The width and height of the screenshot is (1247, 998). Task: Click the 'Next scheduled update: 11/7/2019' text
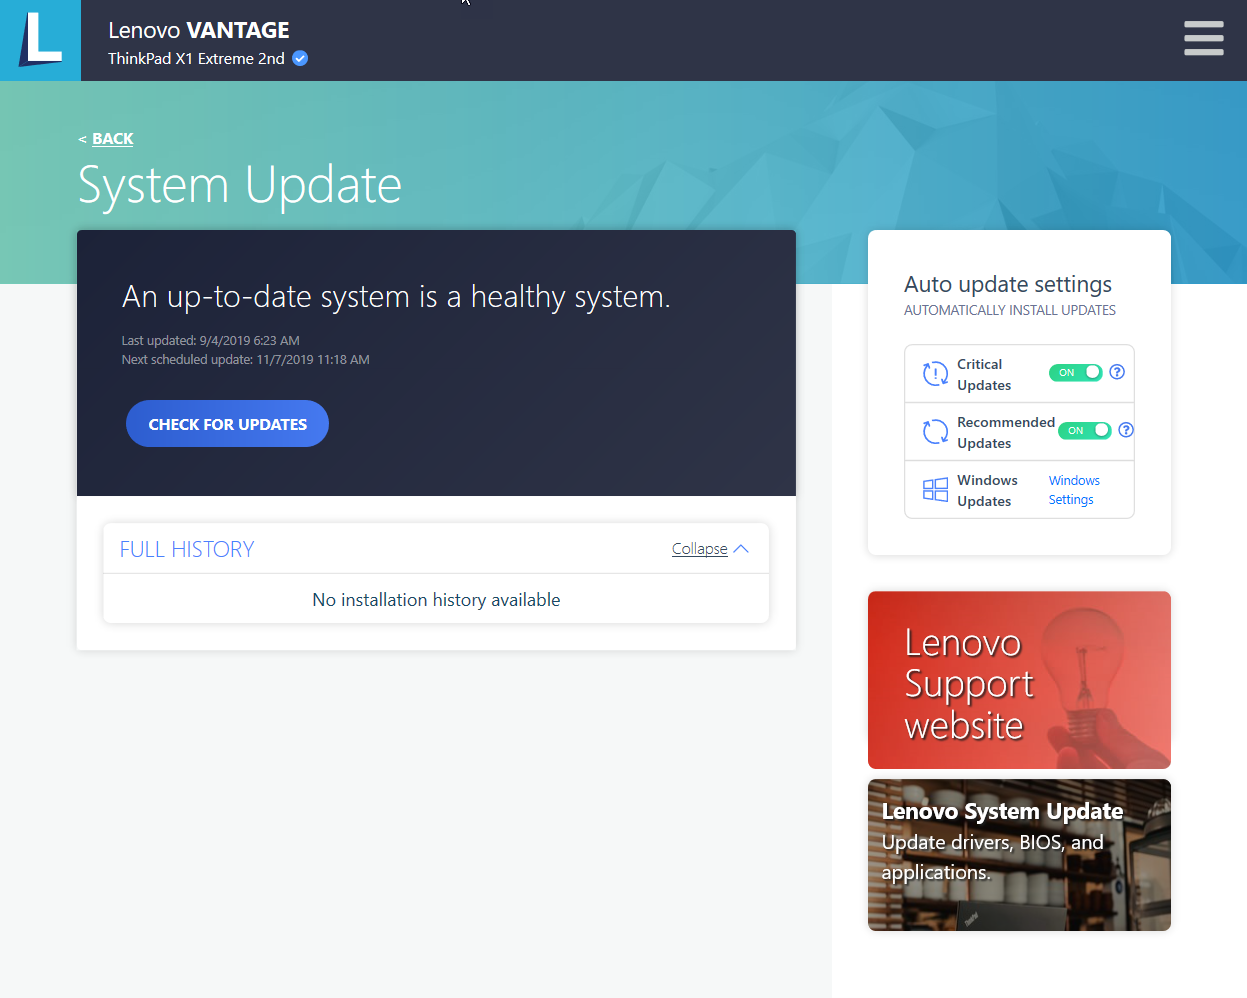245,360
